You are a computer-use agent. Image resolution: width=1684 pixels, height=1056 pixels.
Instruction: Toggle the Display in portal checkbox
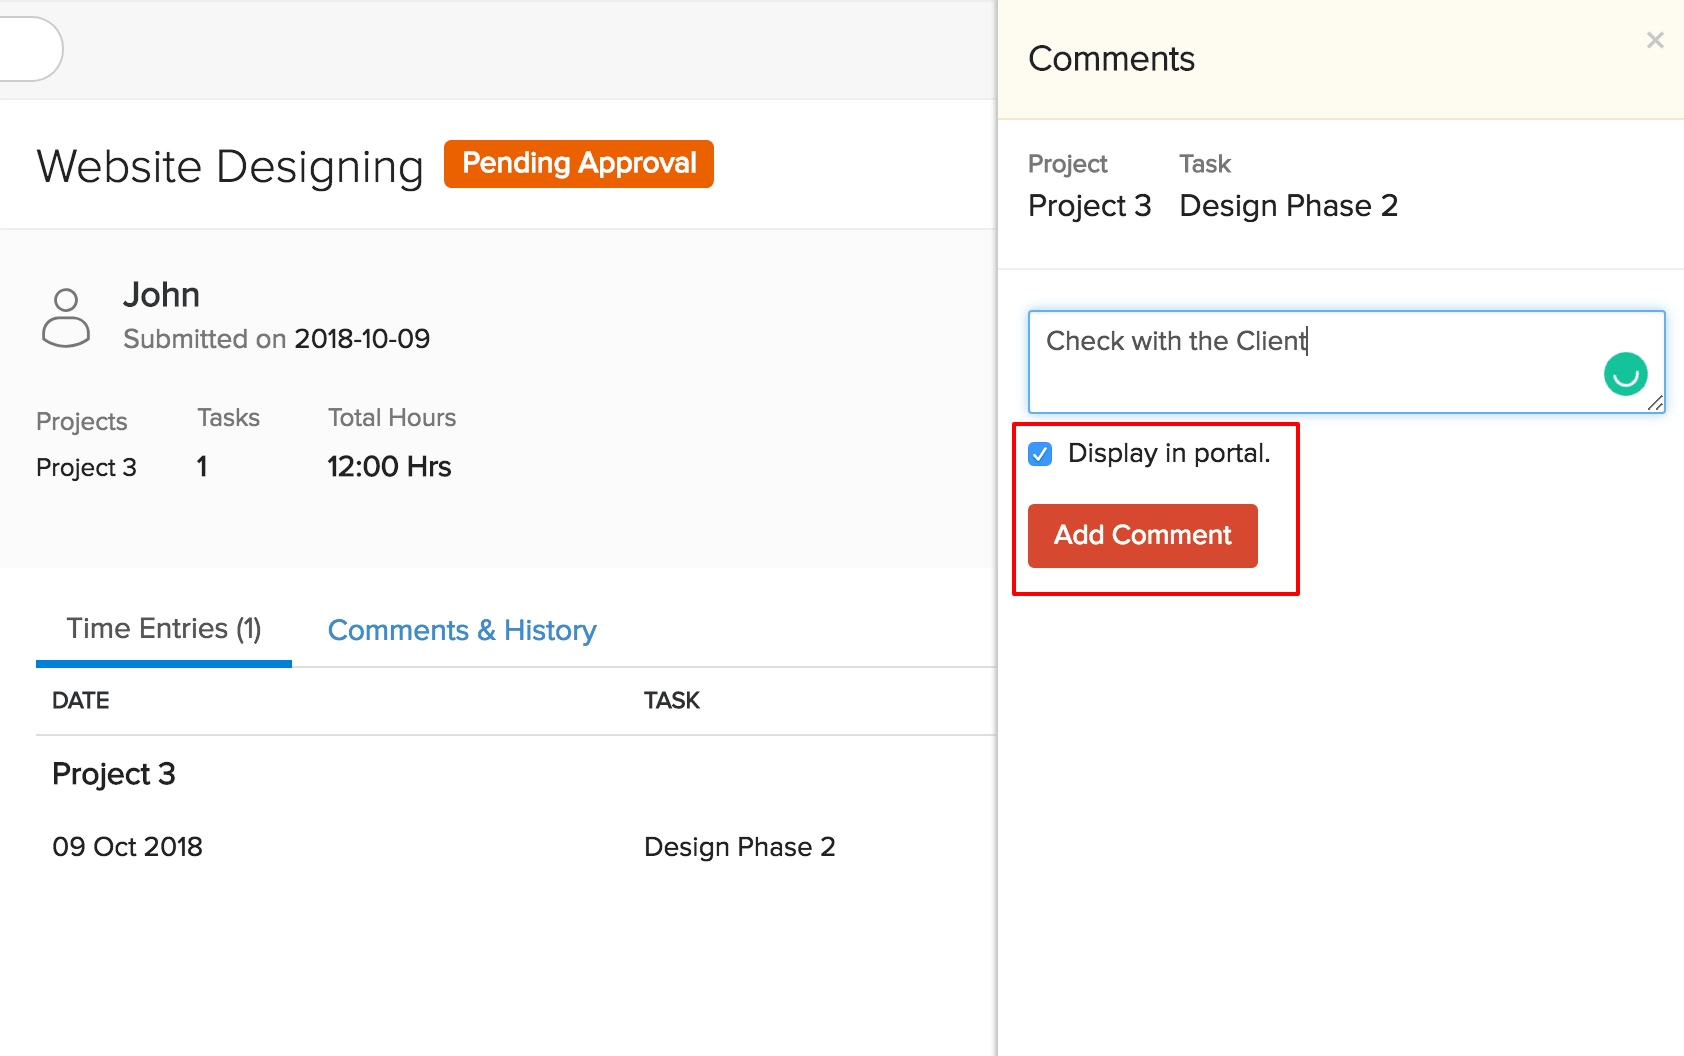click(x=1040, y=454)
